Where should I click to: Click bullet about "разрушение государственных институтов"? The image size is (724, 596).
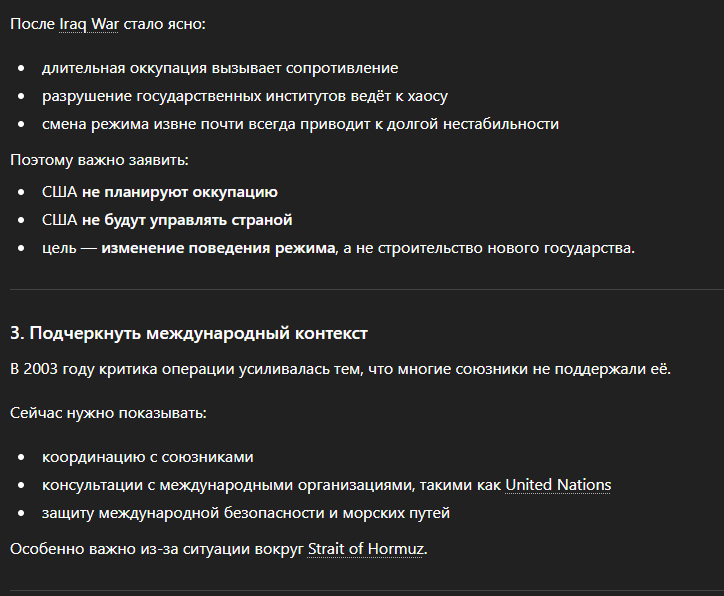tap(245, 96)
